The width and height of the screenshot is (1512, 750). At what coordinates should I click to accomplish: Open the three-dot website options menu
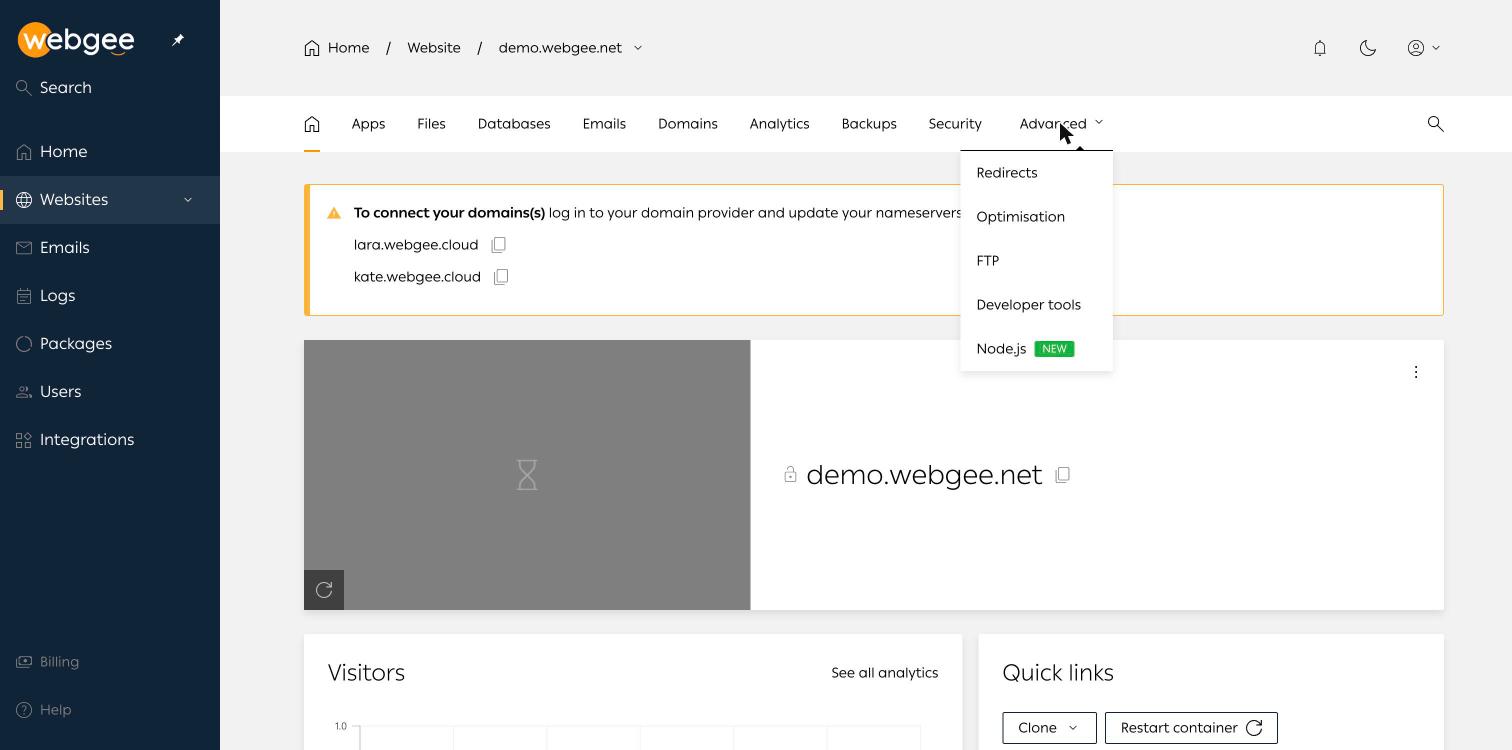tap(1416, 372)
